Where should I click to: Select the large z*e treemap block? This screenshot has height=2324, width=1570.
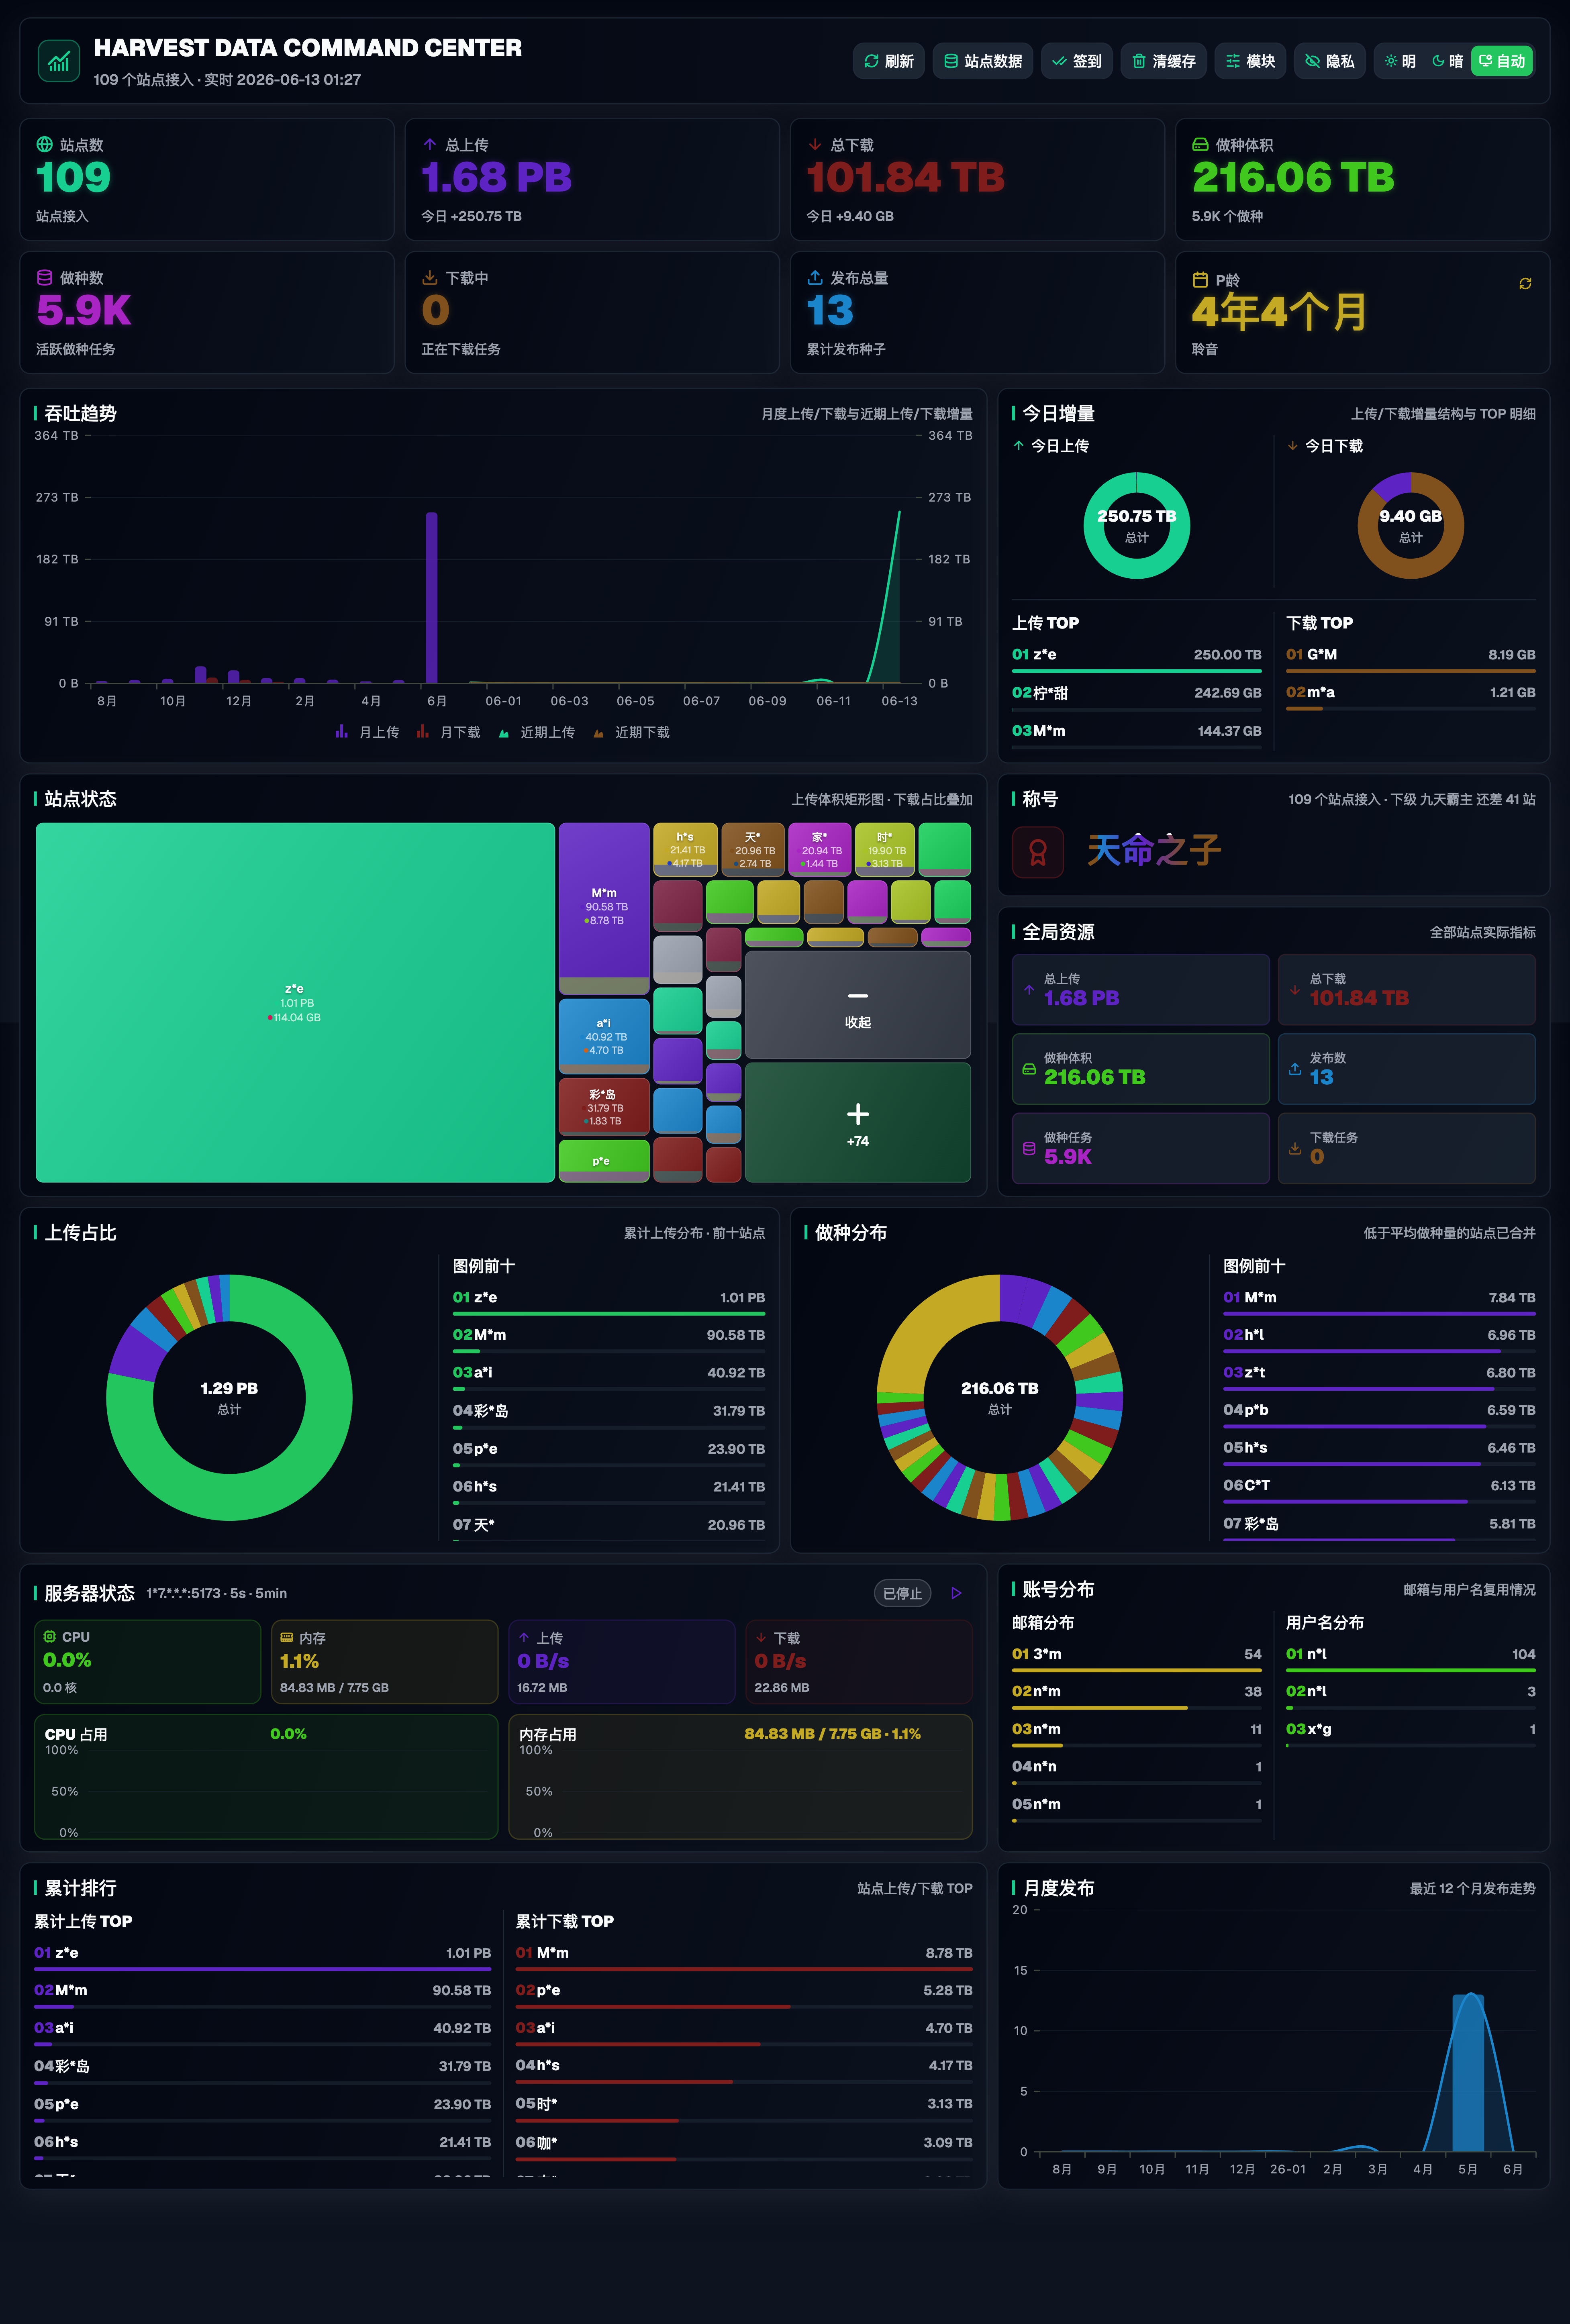point(295,1002)
